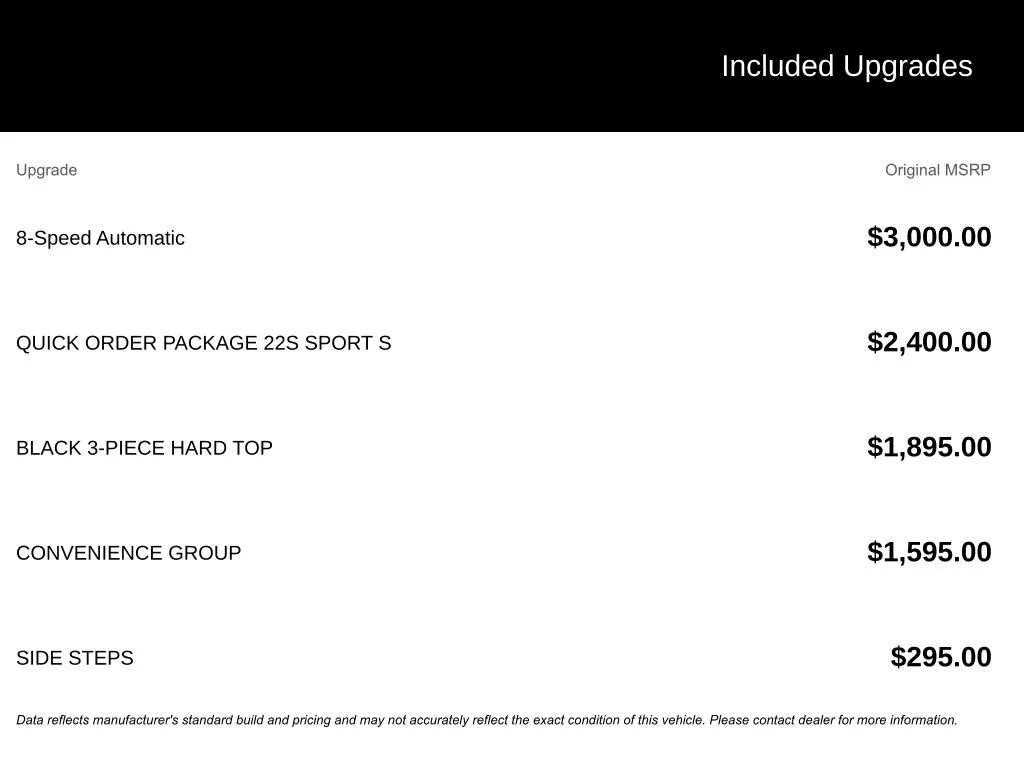The width and height of the screenshot is (1024, 768).
Task: Select BLACK 3-PIECE HARD TOP entry
Action: click(x=144, y=448)
